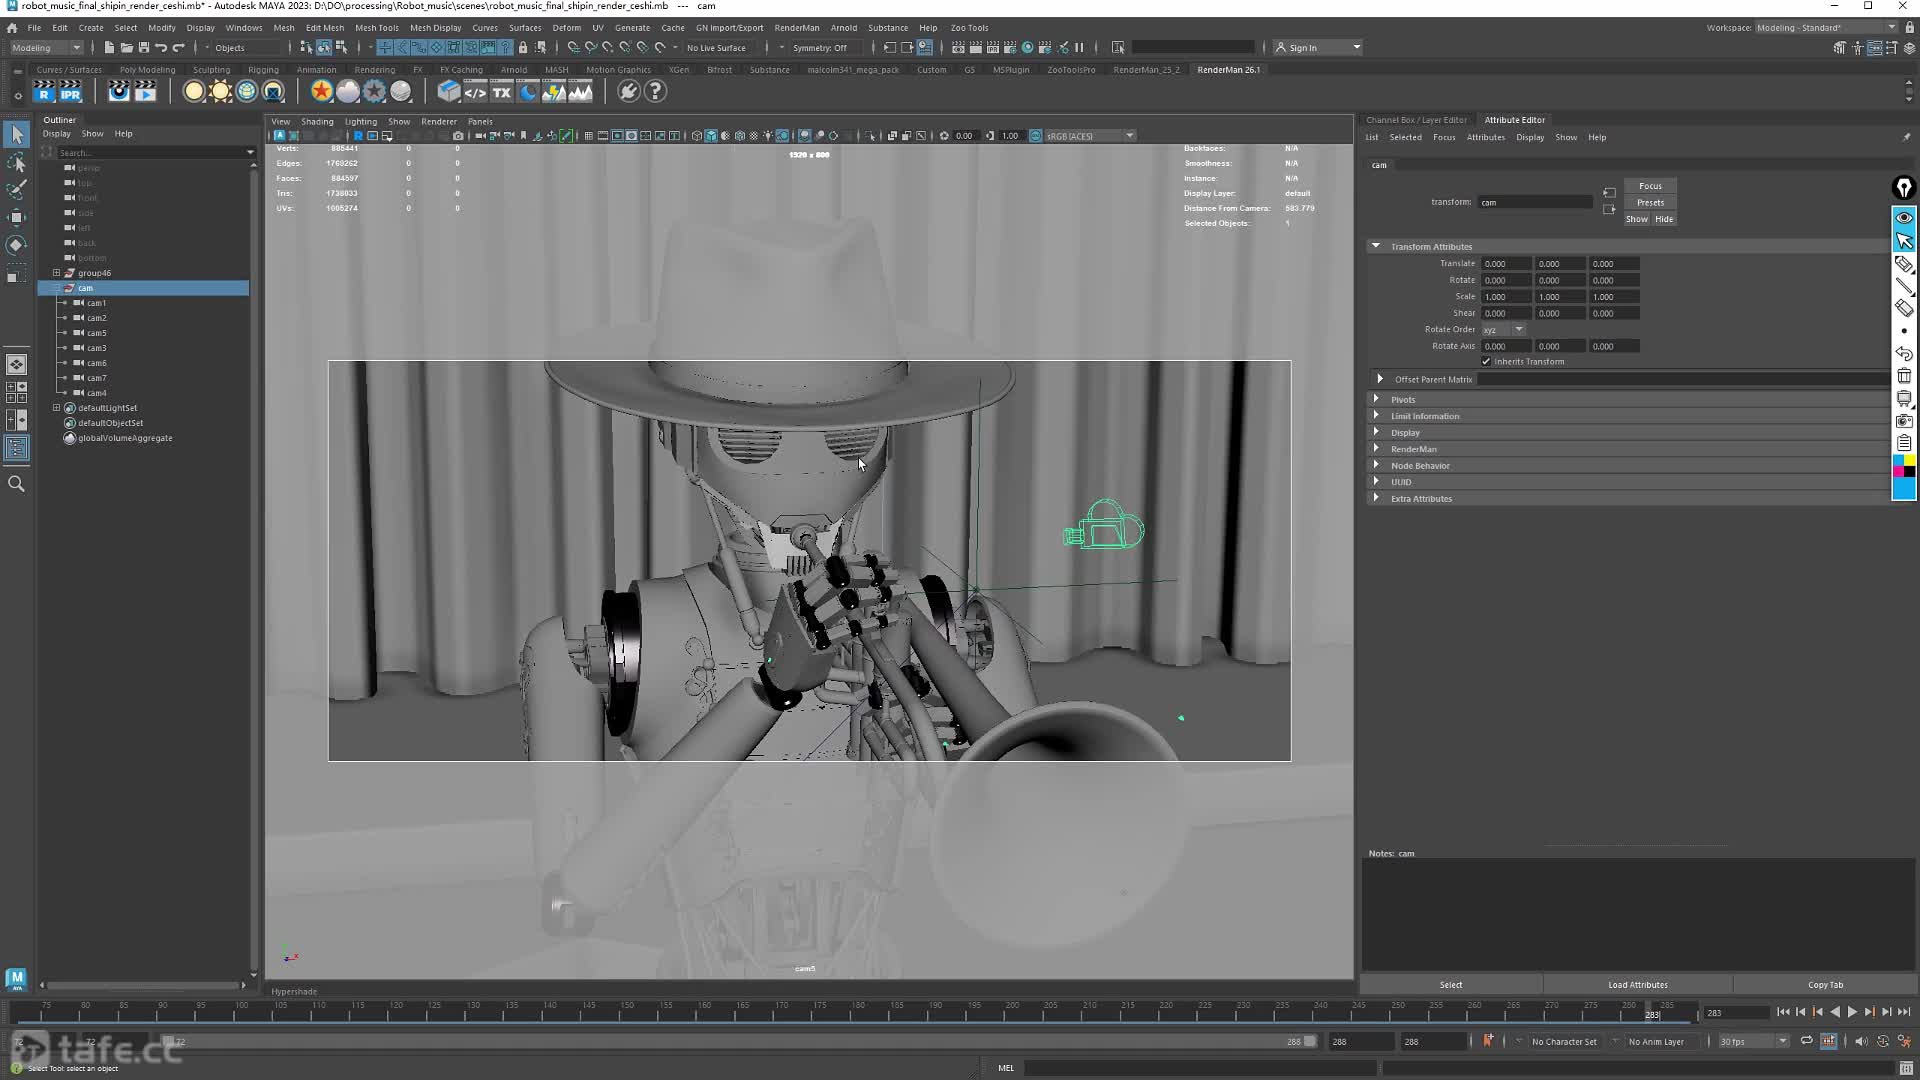Click the Select button at Attribute Editor bottom
The width and height of the screenshot is (1920, 1080).
click(x=1451, y=985)
